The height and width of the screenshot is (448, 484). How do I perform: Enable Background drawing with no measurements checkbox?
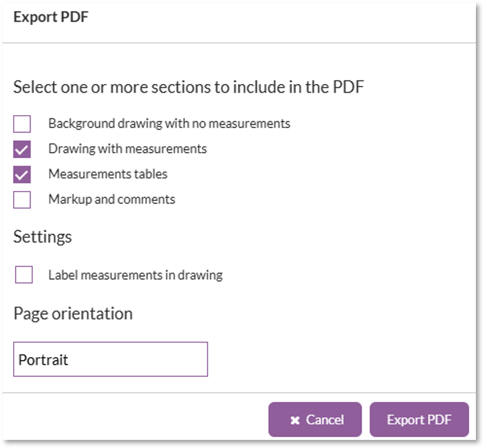[22, 124]
